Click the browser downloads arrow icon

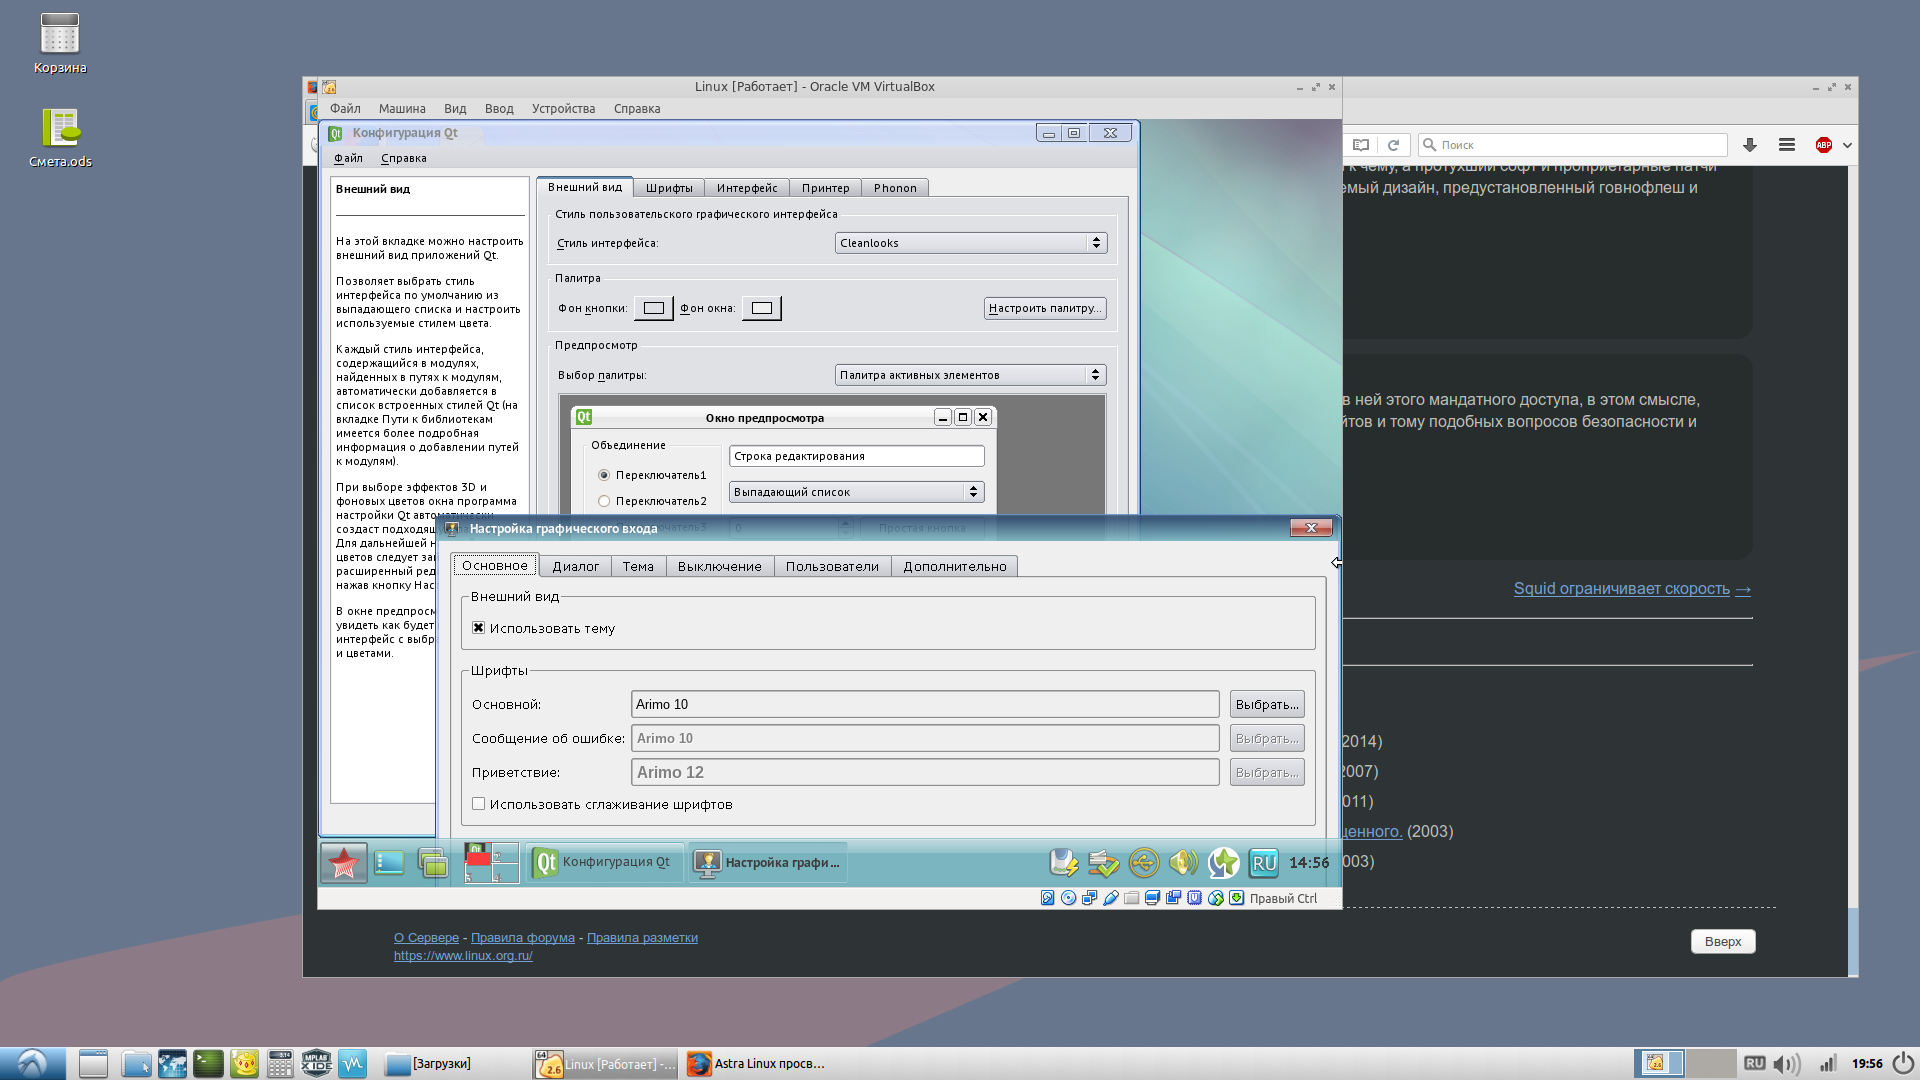[1749, 145]
